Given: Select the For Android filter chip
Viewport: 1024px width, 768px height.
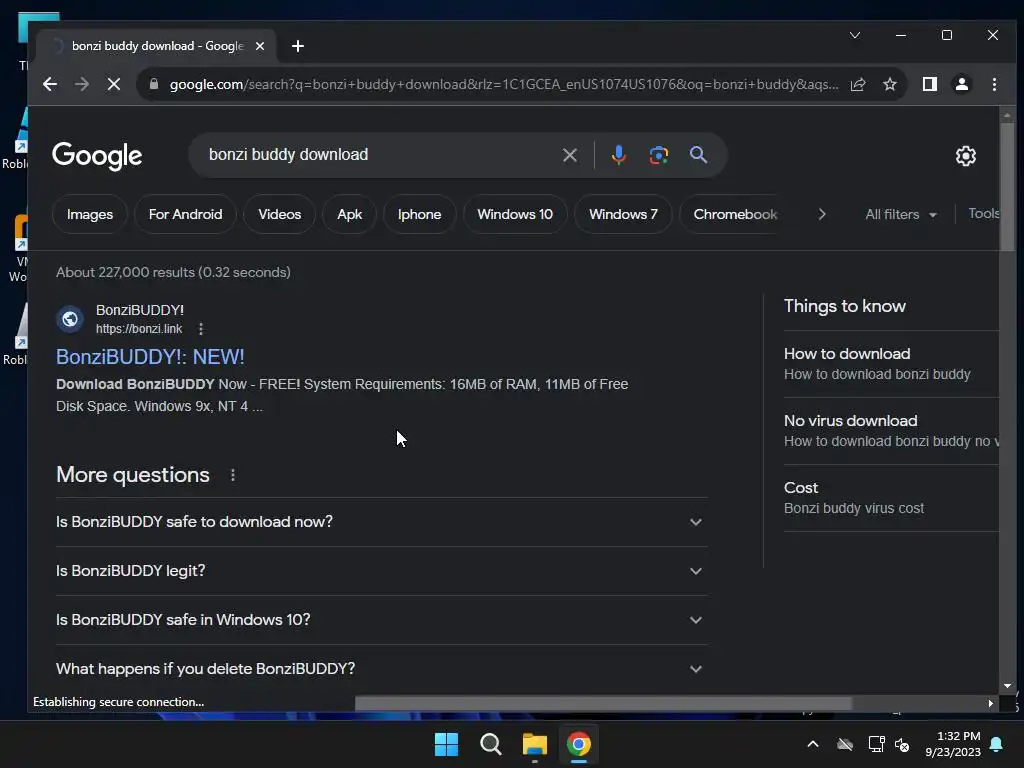Looking at the screenshot, I should click(x=185, y=214).
